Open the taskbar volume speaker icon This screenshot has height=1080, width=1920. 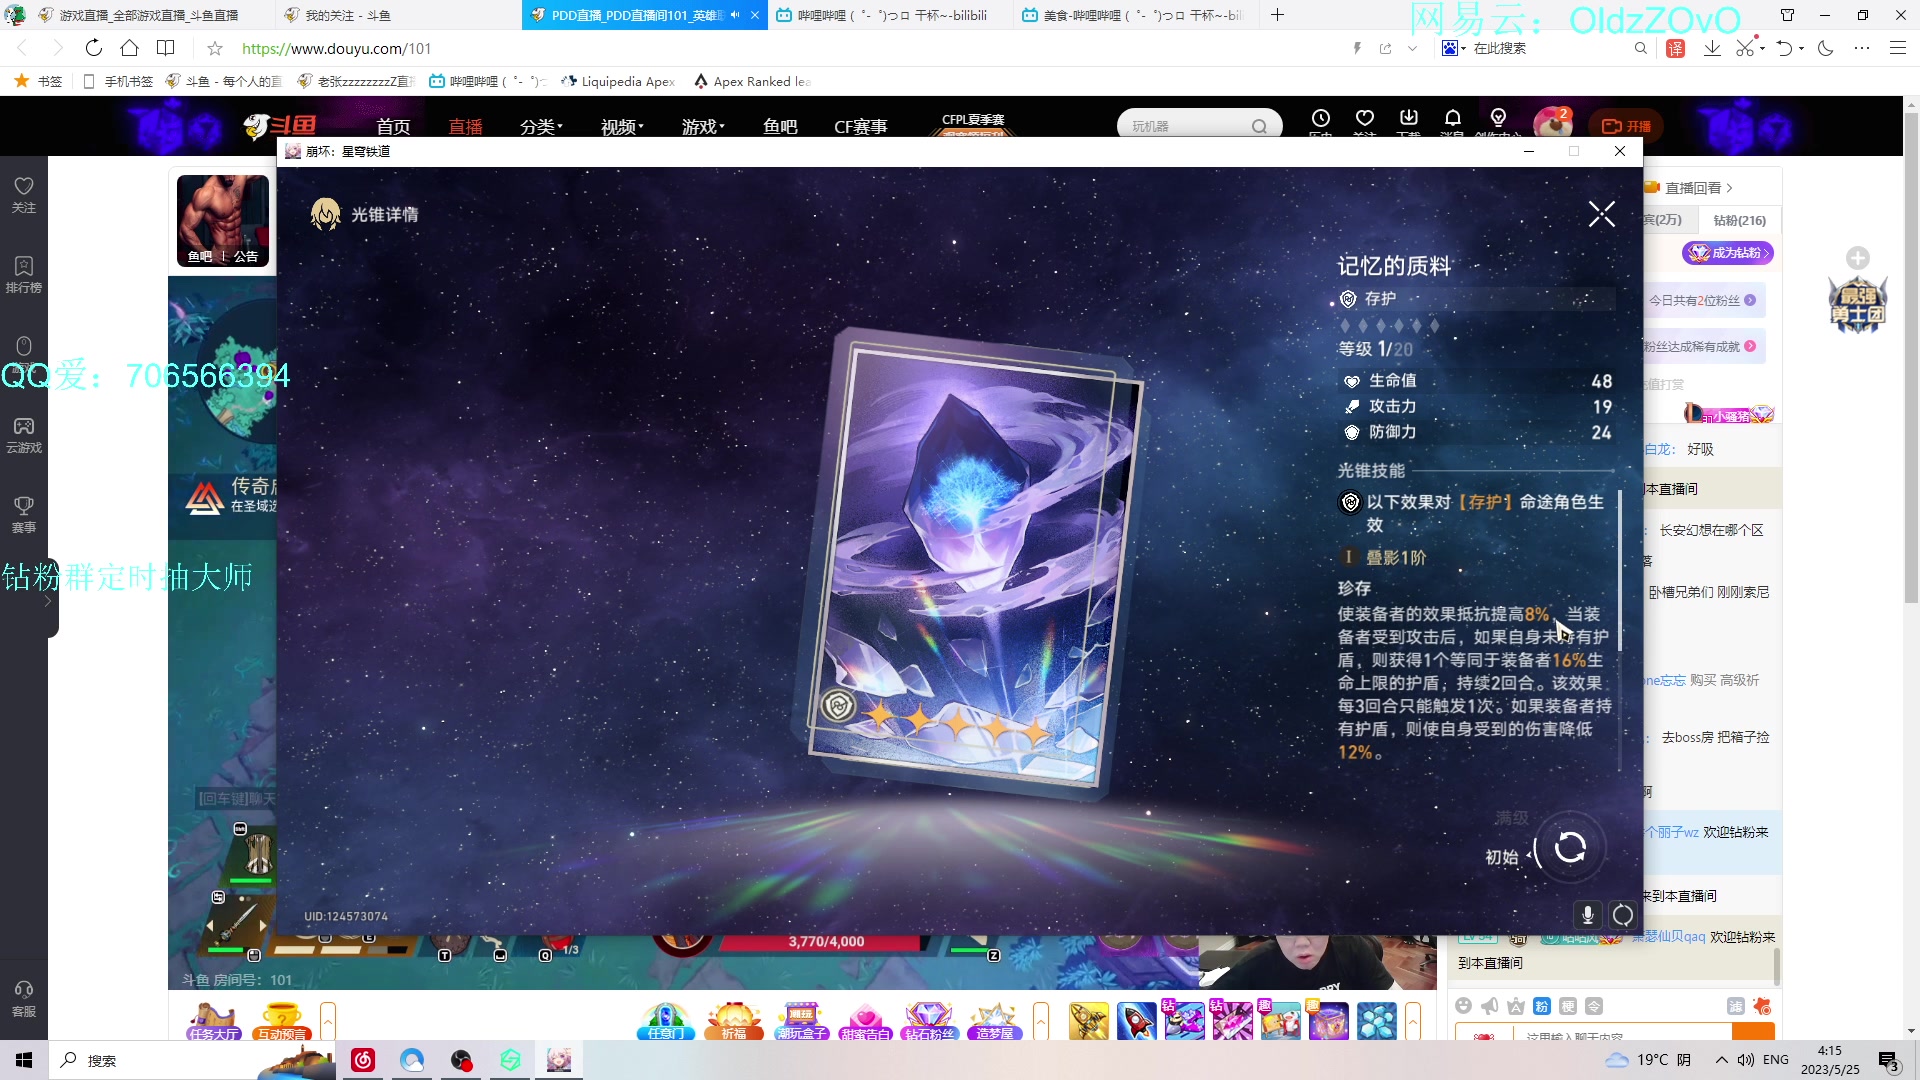pyautogui.click(x=1746, y=1060)
